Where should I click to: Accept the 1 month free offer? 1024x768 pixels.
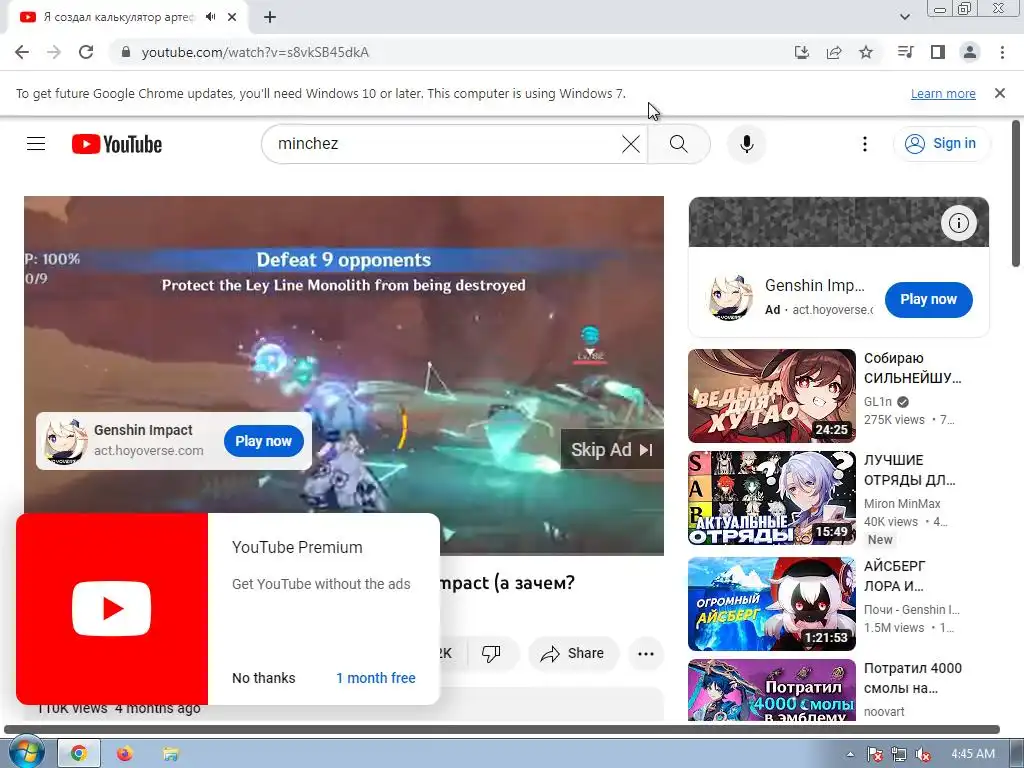click(376, 678)
